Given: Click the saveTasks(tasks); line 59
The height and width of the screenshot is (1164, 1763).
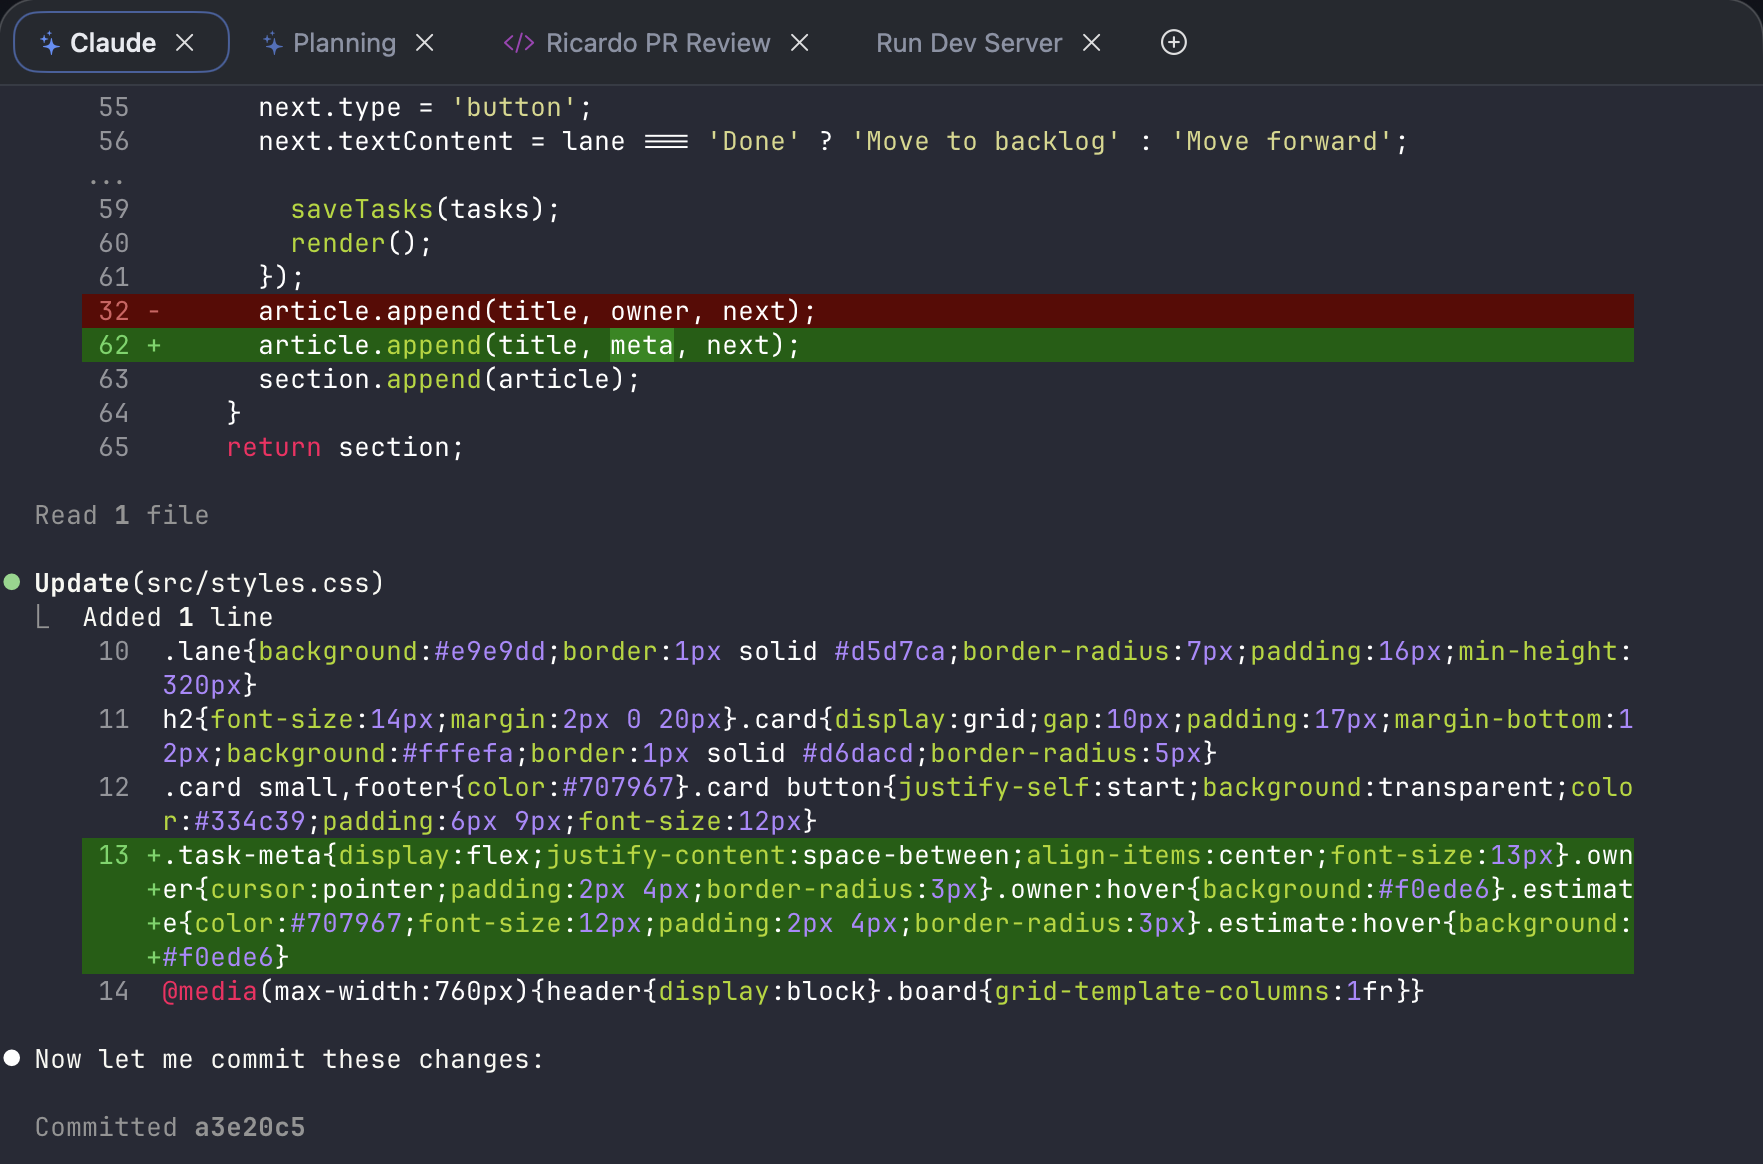Looking at the screenshot, I should pos(425,209).
